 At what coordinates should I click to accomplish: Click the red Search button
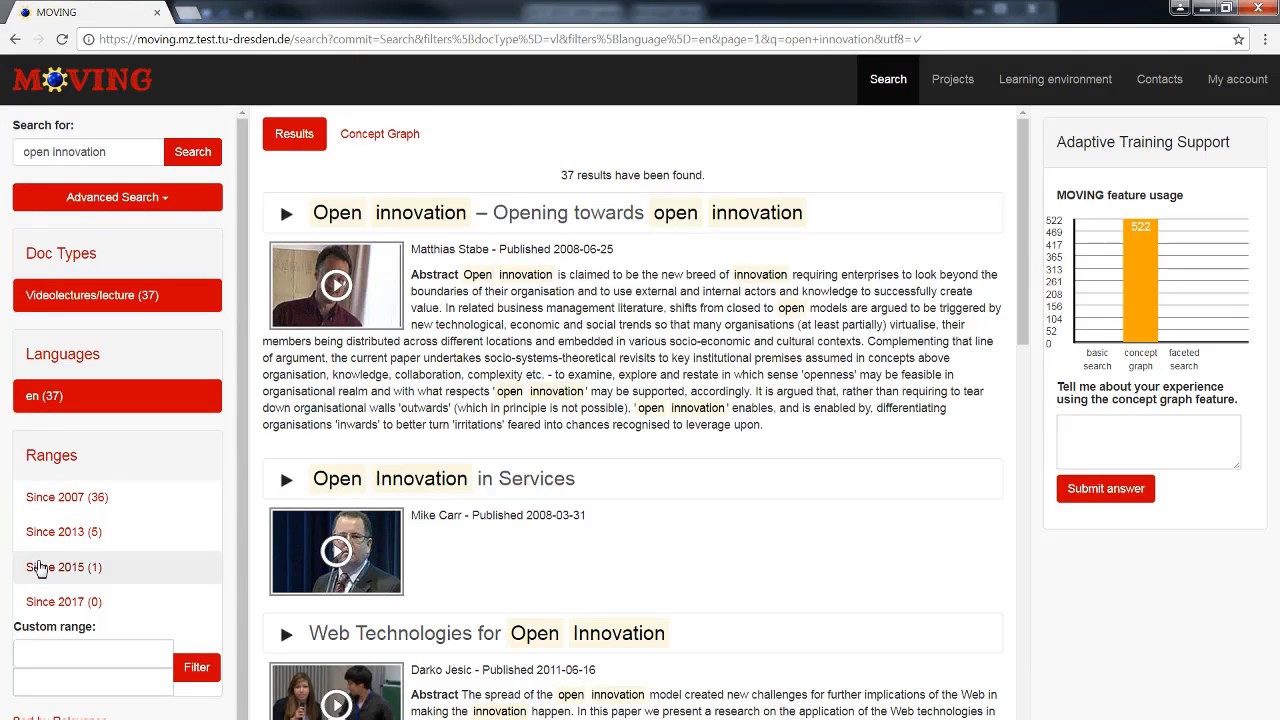193,152
